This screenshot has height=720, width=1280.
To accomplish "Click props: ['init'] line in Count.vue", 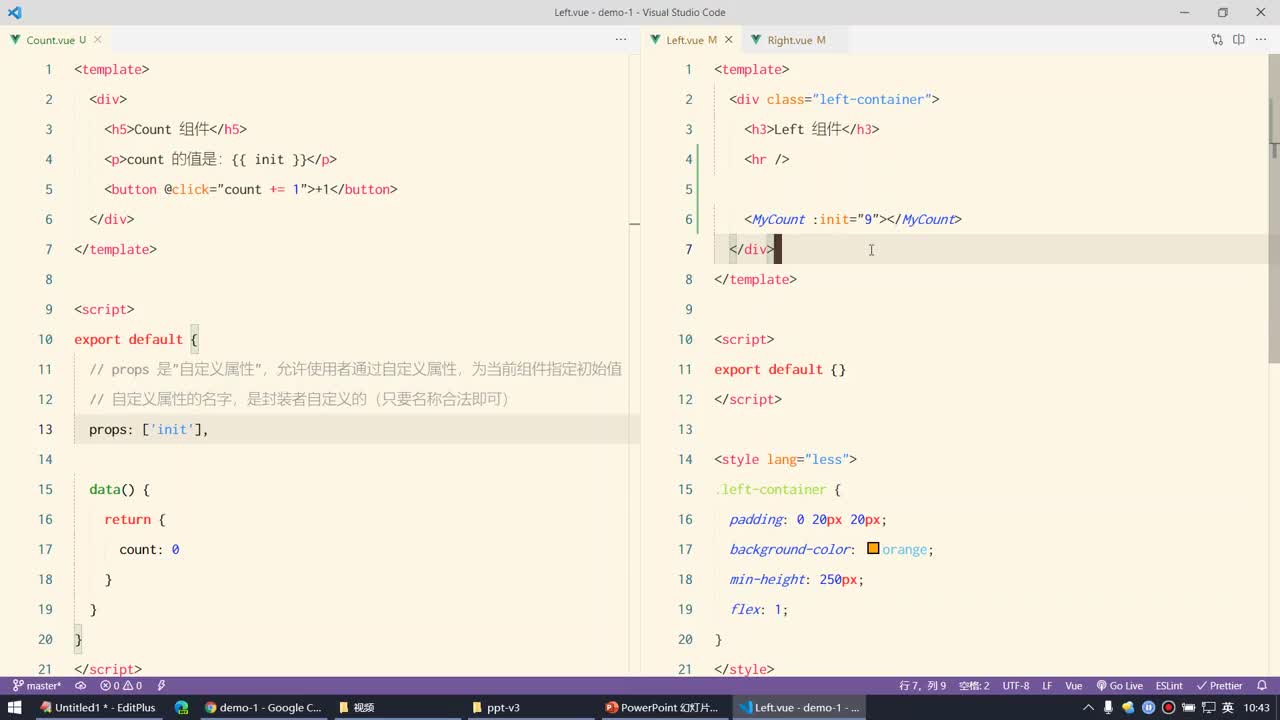I will click(149, 429).
